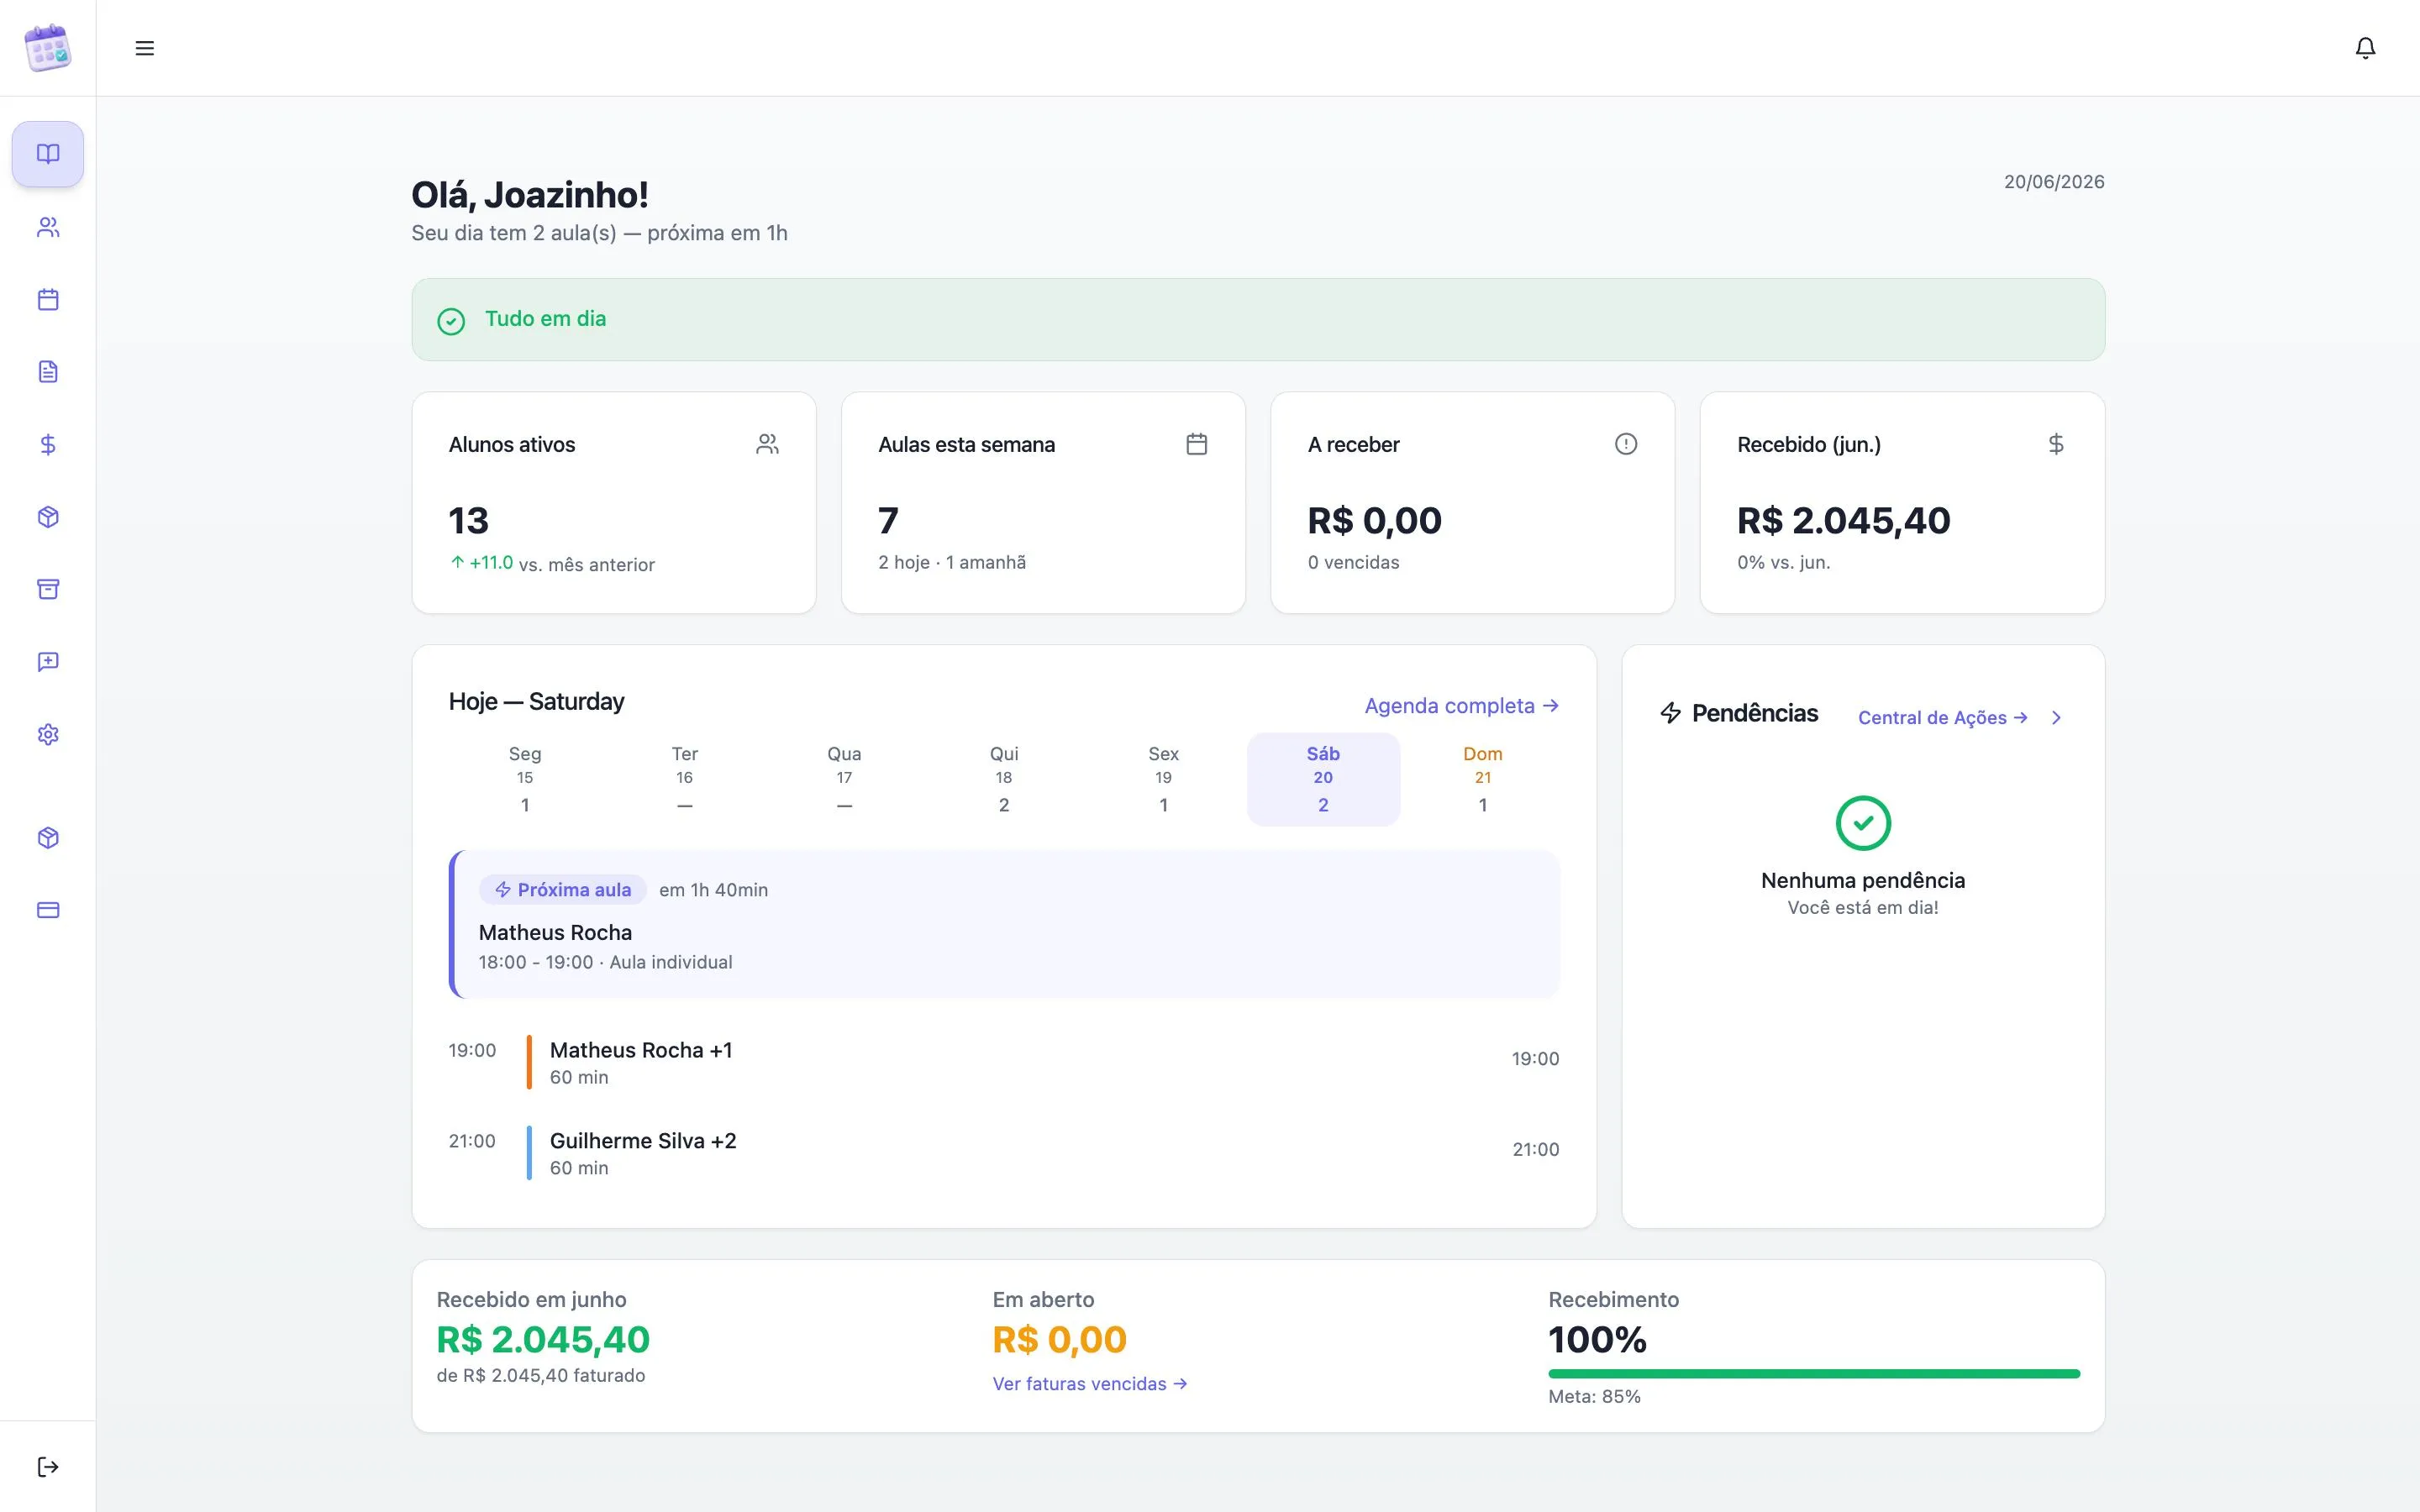Image resolution: width=2420 pixels, height=1512 pixels.
Task: Expand the chevron next to Central de Ações
Action: coord(2056,718)
